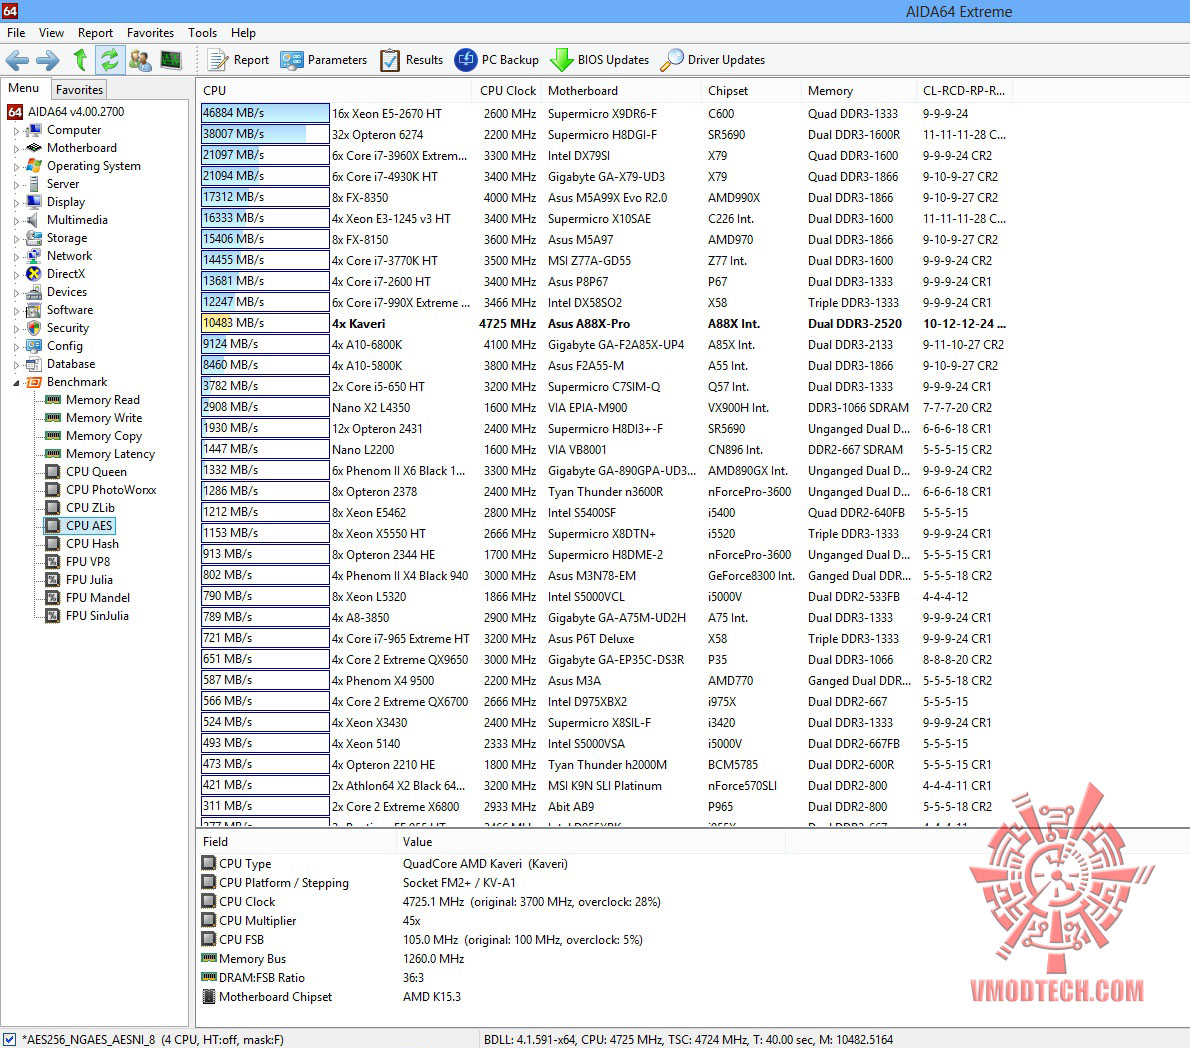Click the DirectX tree icon
This screenshot has width=1190, height=1048.
[33, 274]
